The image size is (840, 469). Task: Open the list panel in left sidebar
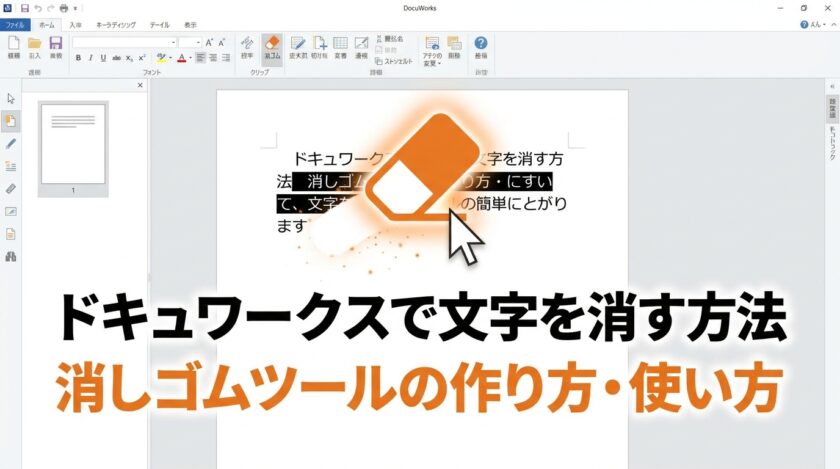point(11,166)
